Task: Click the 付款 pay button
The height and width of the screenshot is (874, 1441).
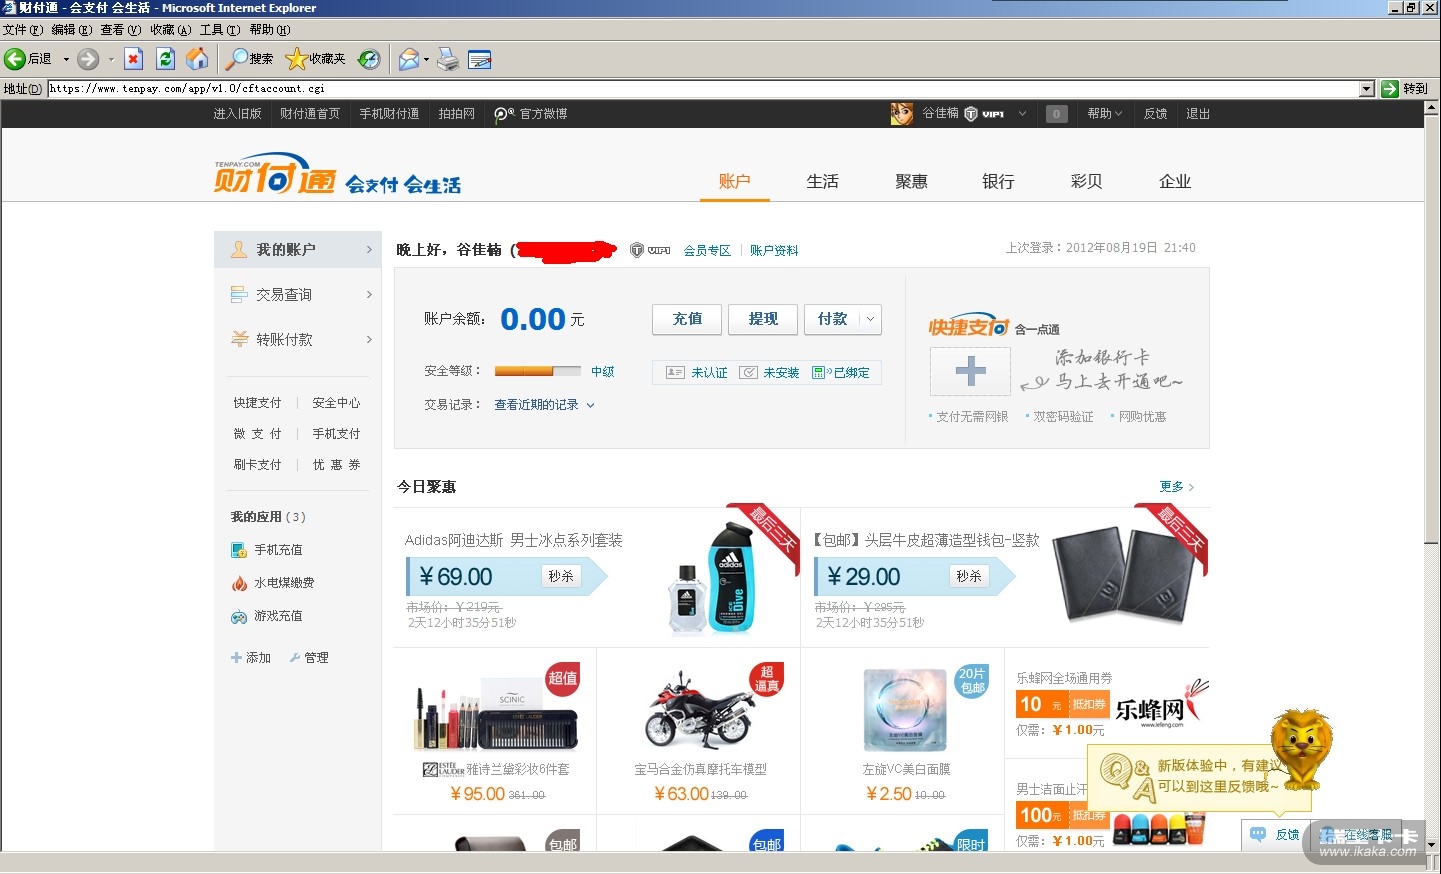Action: [x=832, y=319]
